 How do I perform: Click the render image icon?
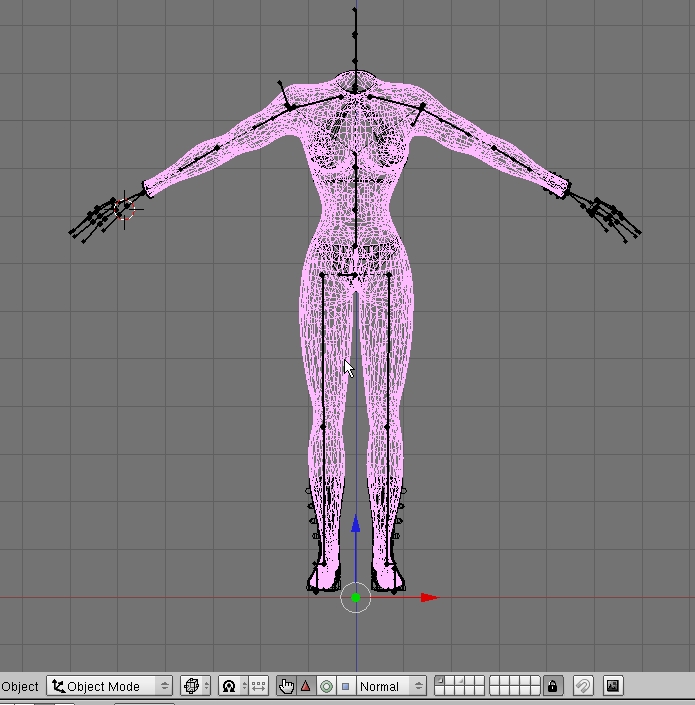point(613,686)
